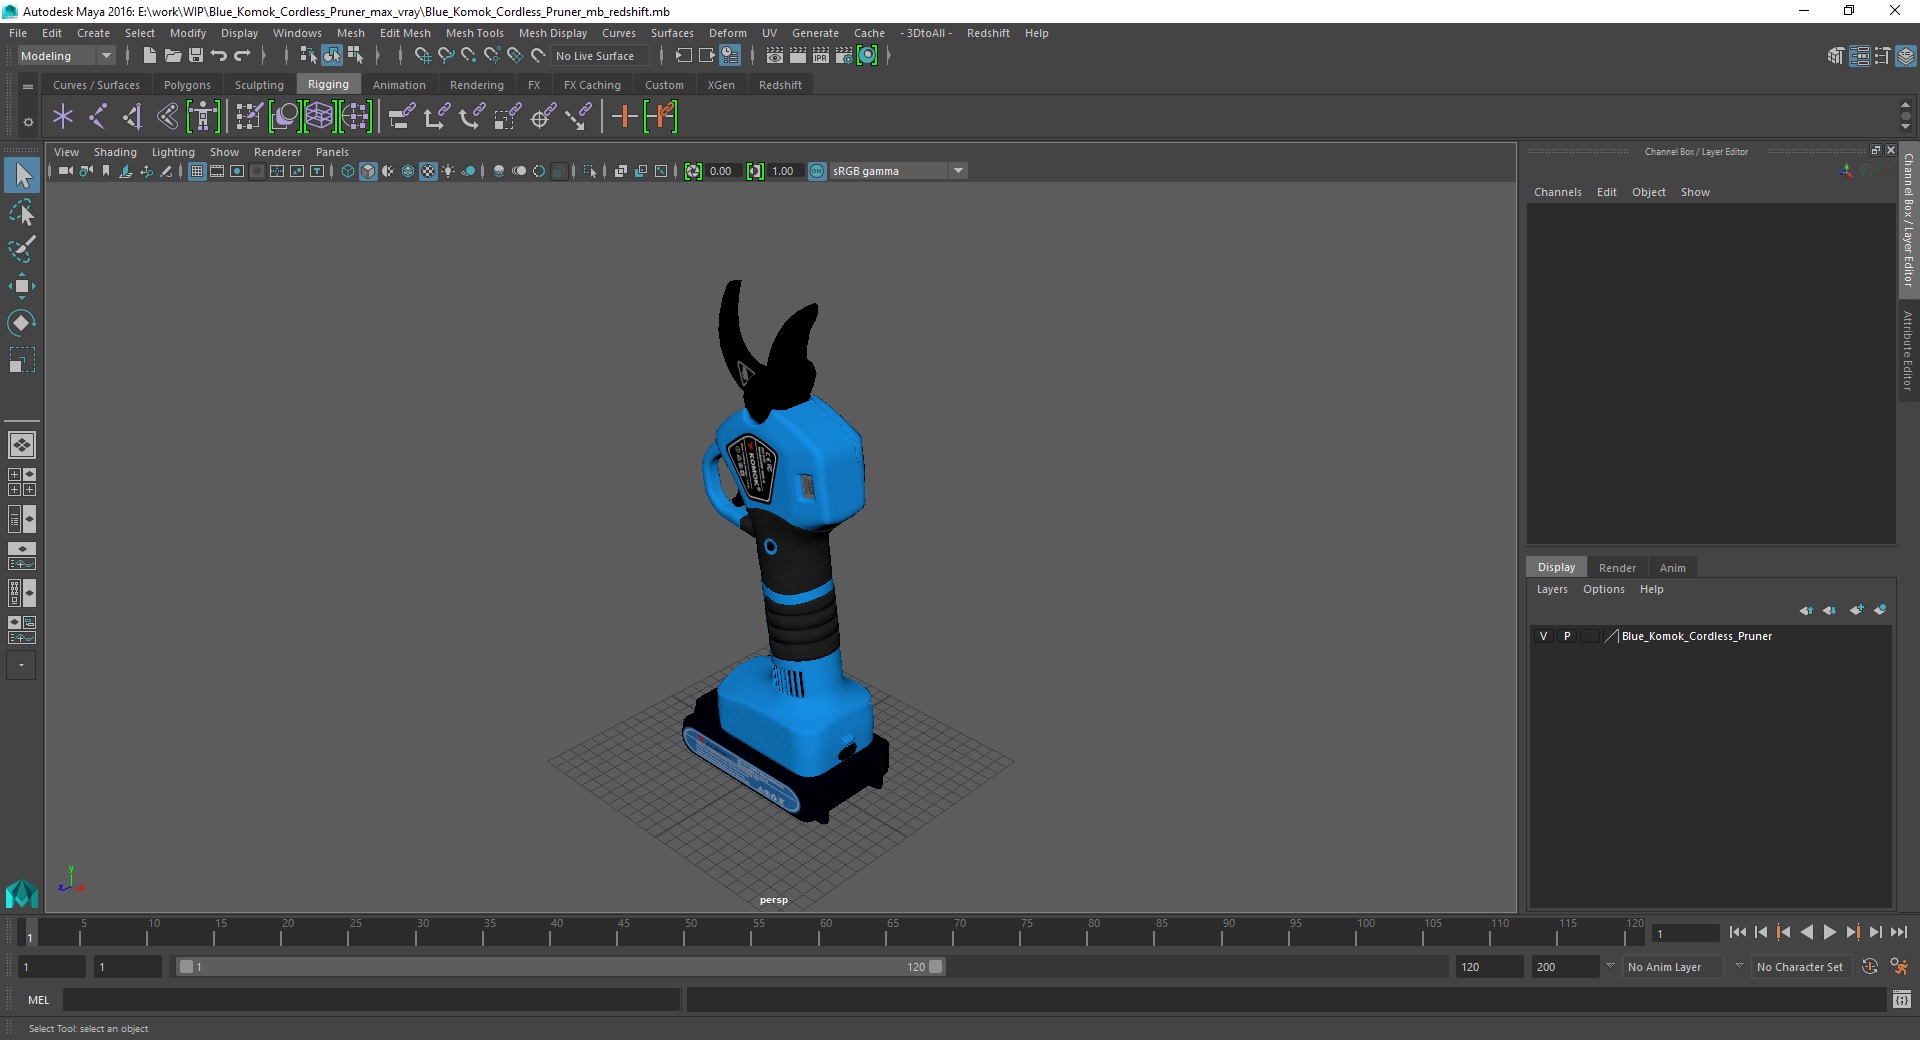Open the No Character Set dropdown
The image size is (1920, 1040).
1801,967
